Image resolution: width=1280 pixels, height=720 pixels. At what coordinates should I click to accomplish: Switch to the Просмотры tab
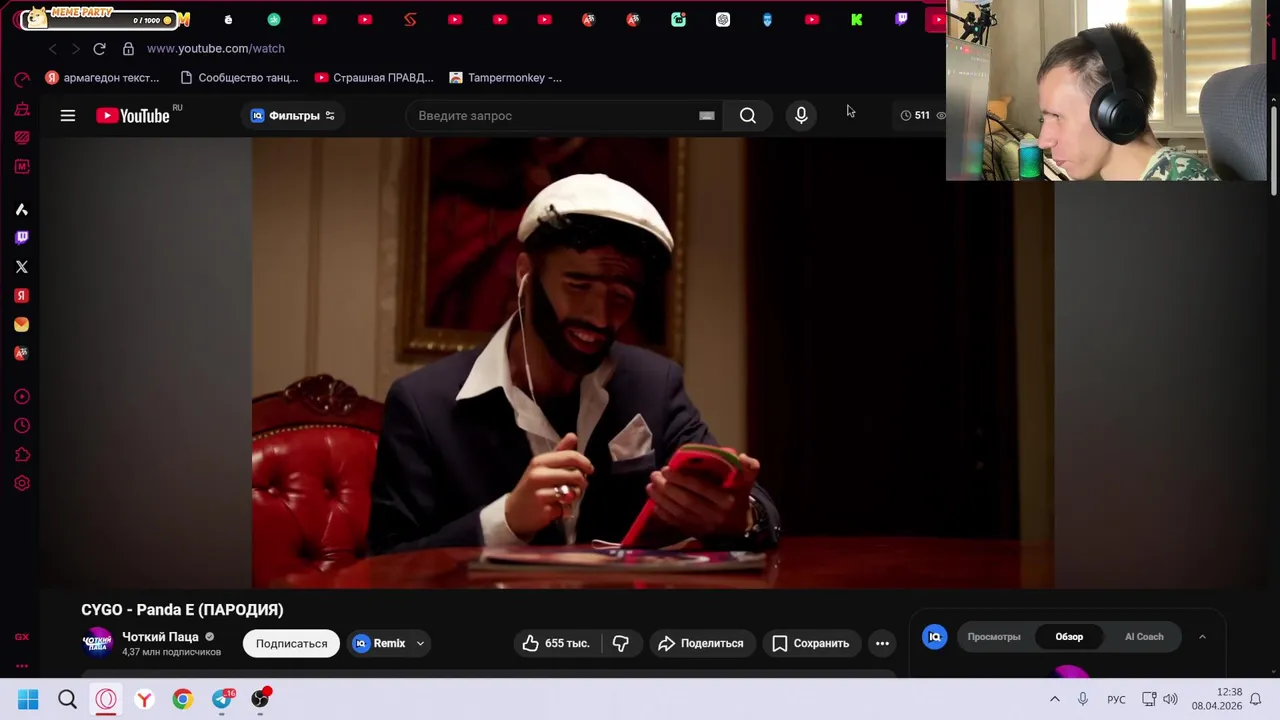[994, 637]
